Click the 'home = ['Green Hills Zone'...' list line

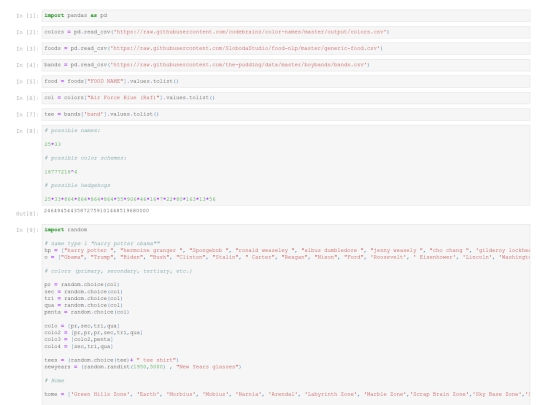click(x=287, y=394)
